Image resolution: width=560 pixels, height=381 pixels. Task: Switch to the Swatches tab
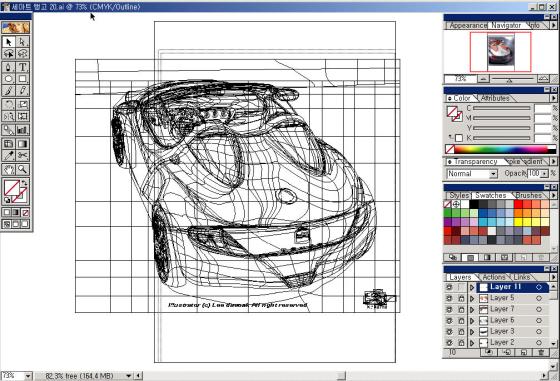tap(491, 195)
